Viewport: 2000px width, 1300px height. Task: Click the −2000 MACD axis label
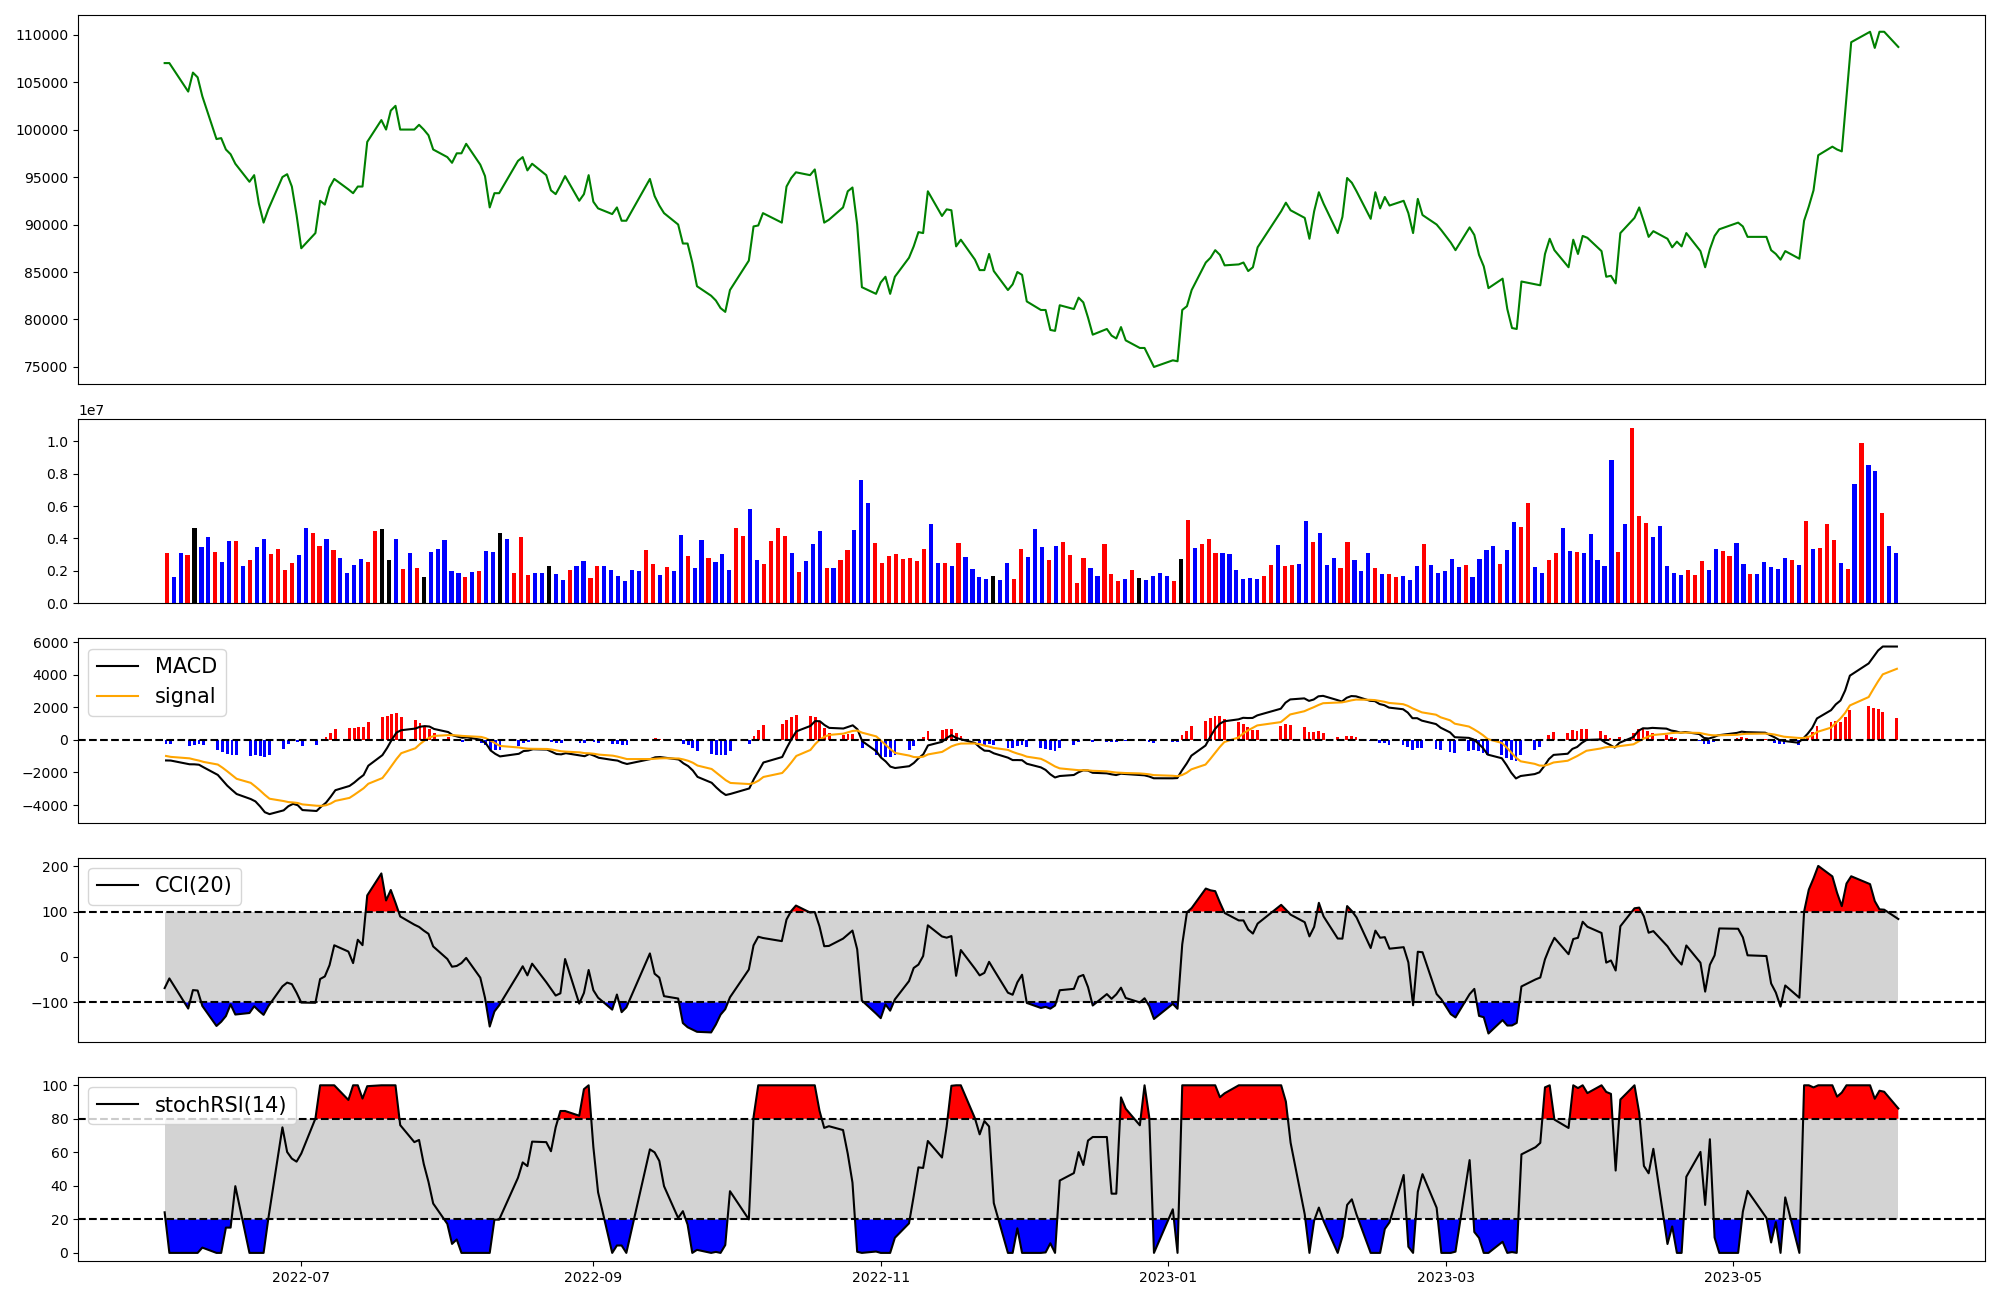click(x=45, y=773)
